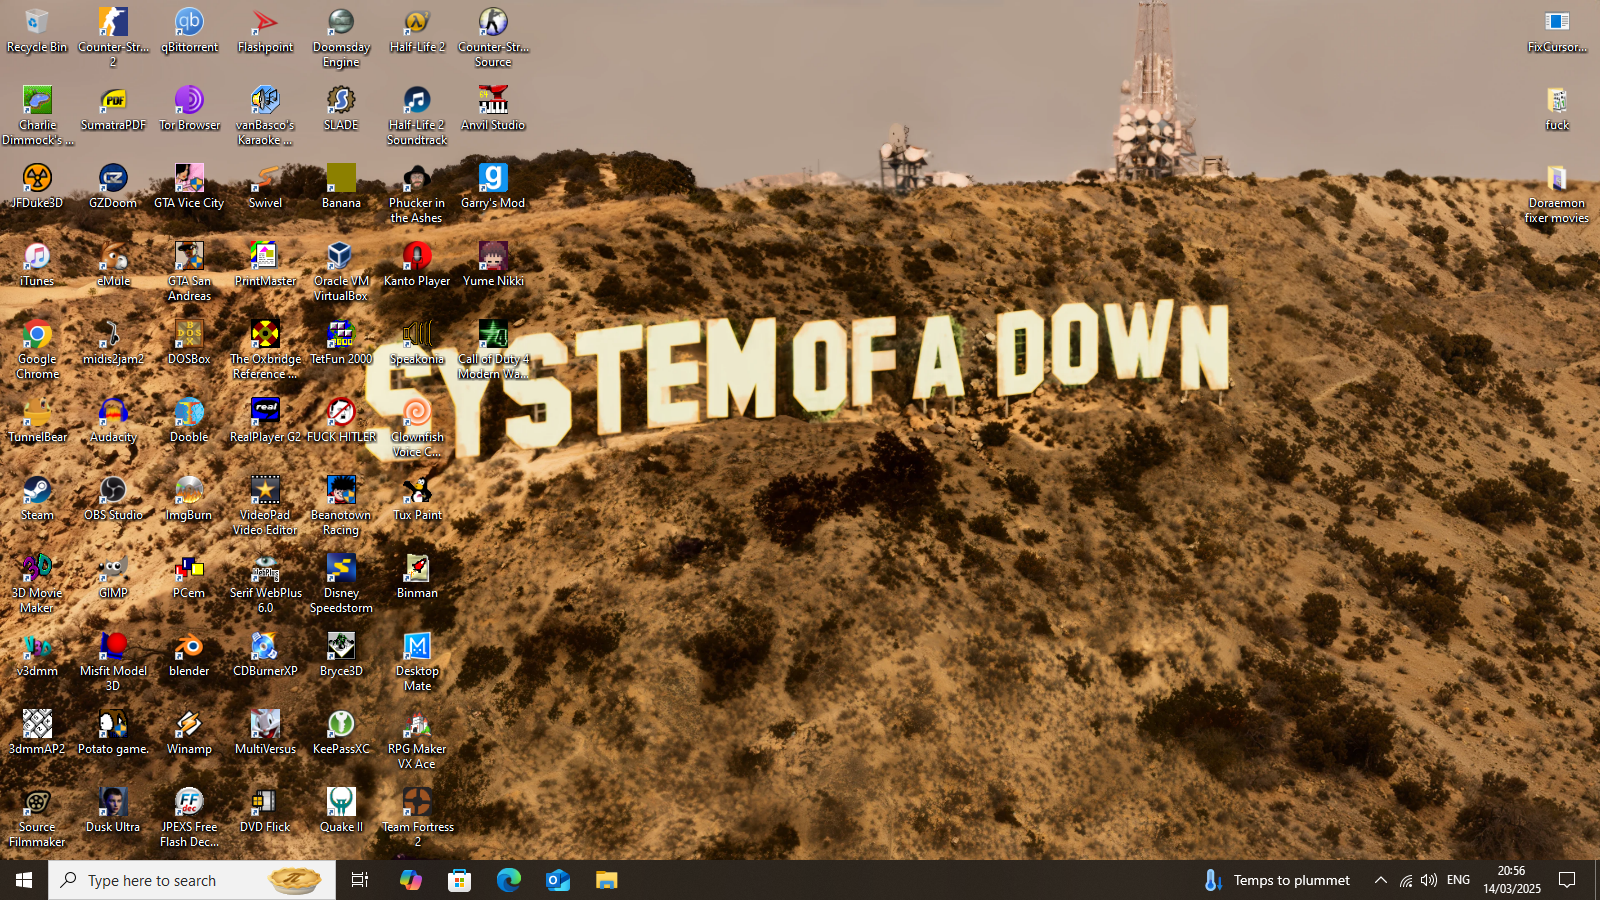Open the Doraemon fixer movies folder
This screenshot has width=1600, height=900.
[x=1557, y=194]
